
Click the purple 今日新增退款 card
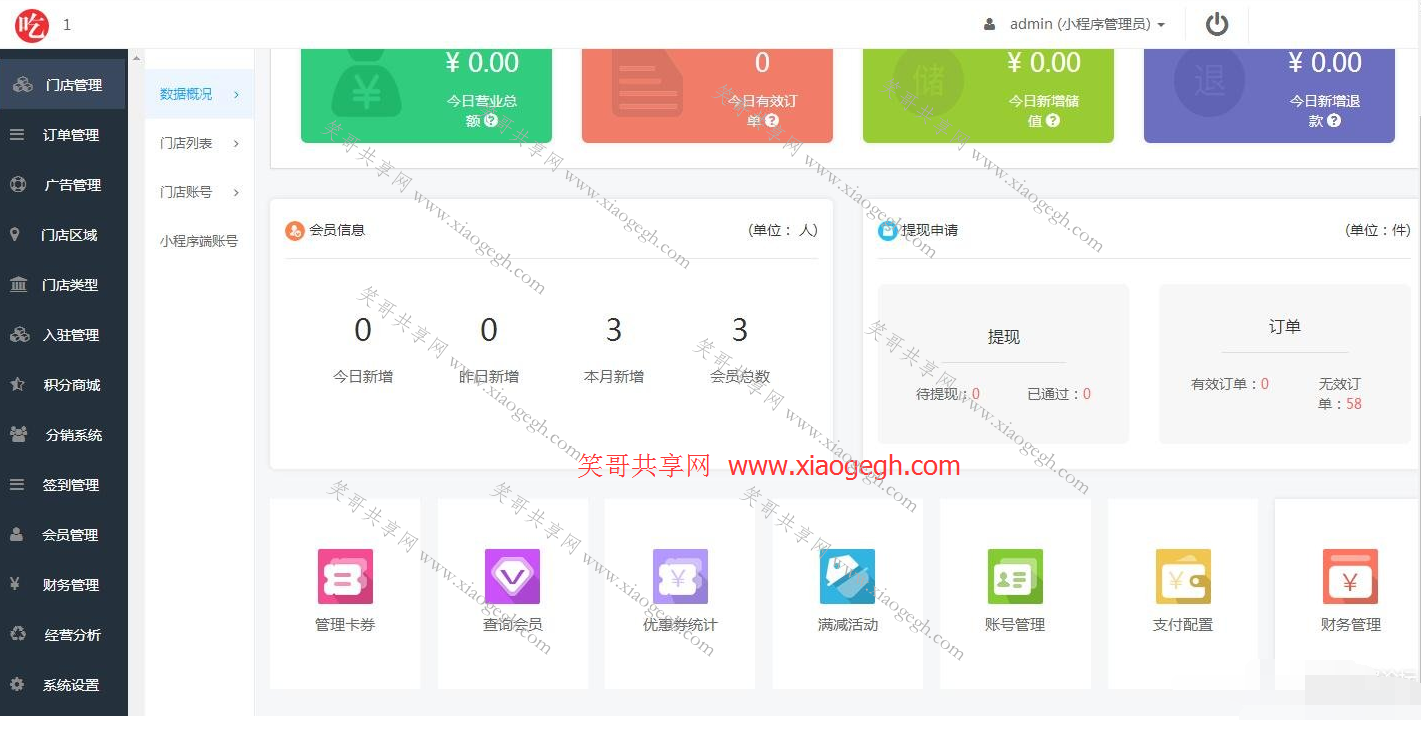[1269, 95]
